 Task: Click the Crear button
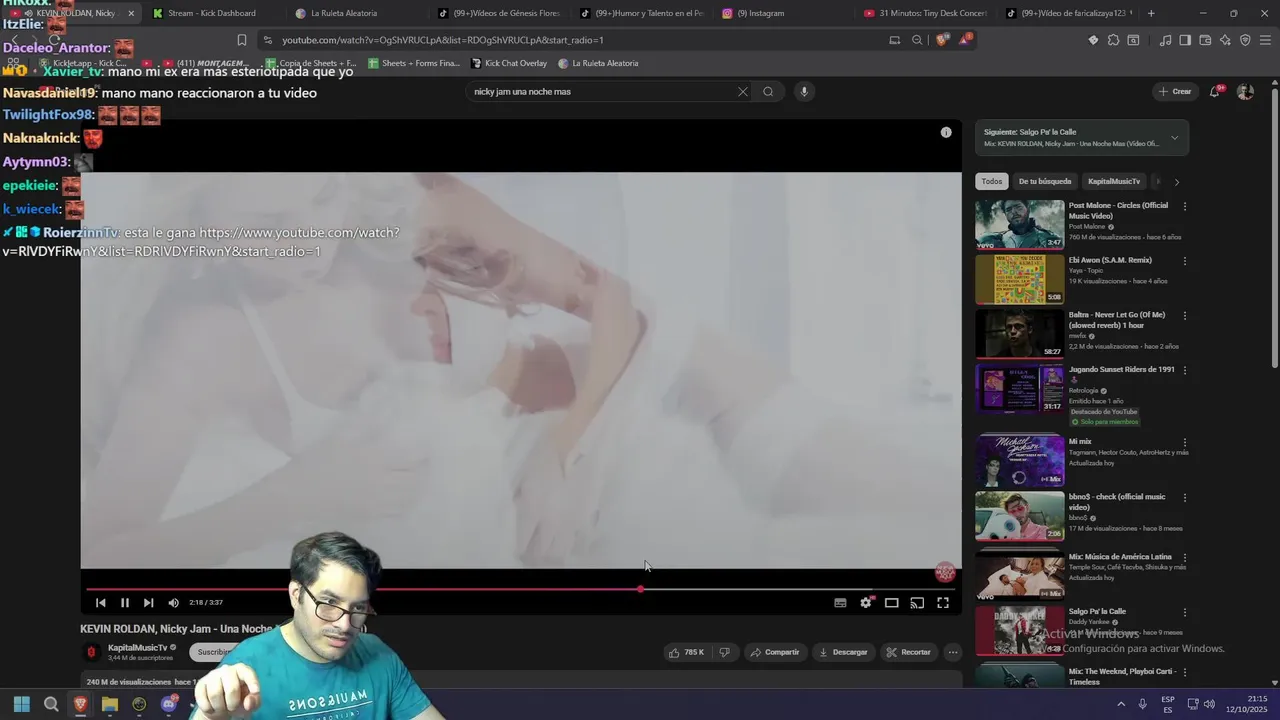click(x=1175, y=91)
